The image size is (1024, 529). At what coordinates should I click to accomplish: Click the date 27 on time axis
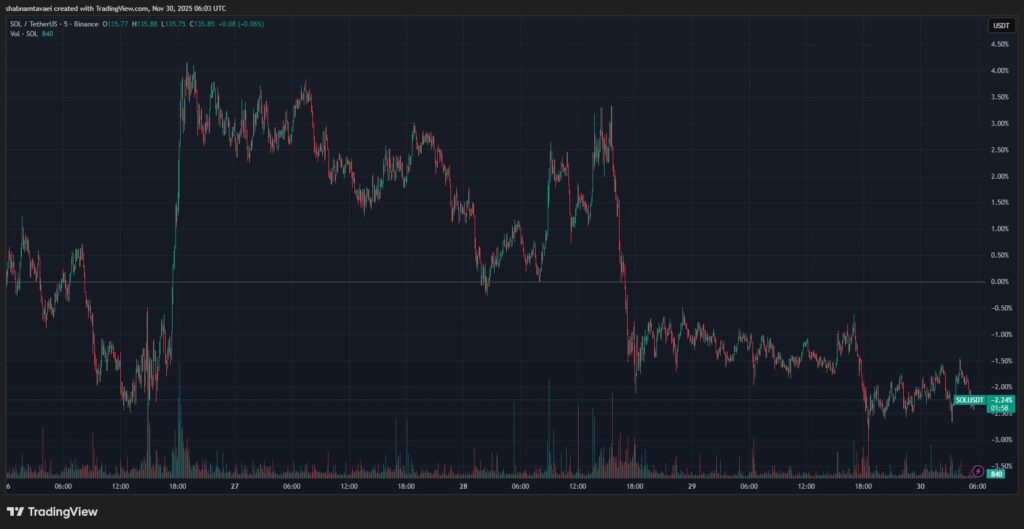[234, 485]
